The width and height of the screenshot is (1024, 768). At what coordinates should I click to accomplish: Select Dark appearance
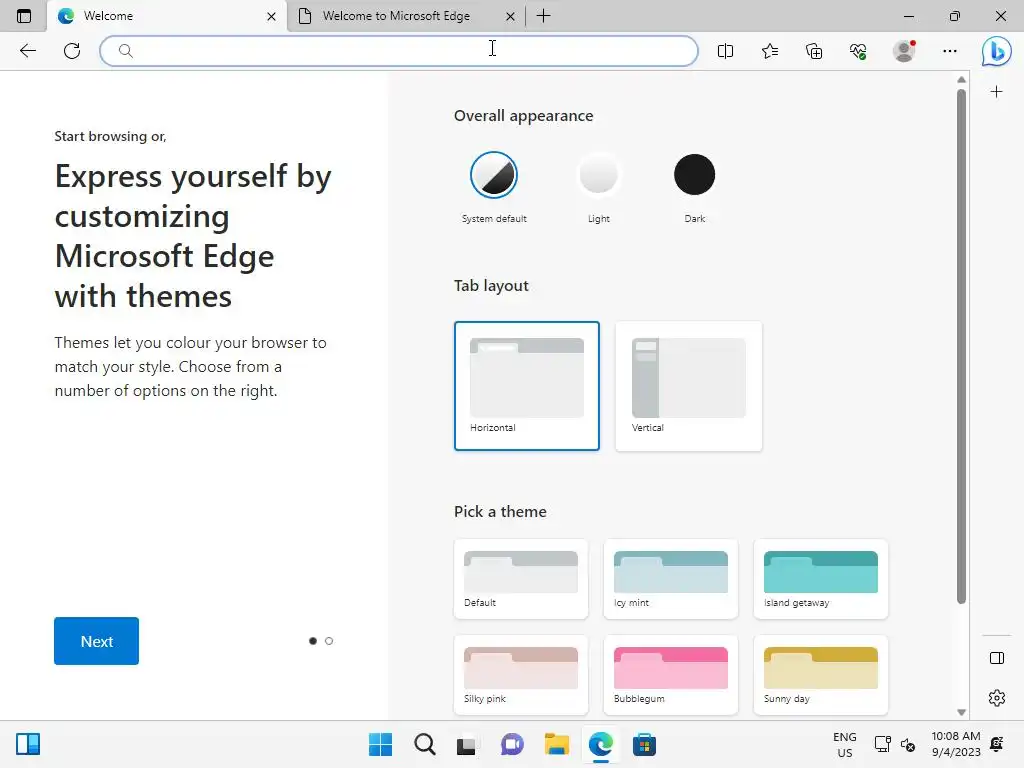coord(694,175)
